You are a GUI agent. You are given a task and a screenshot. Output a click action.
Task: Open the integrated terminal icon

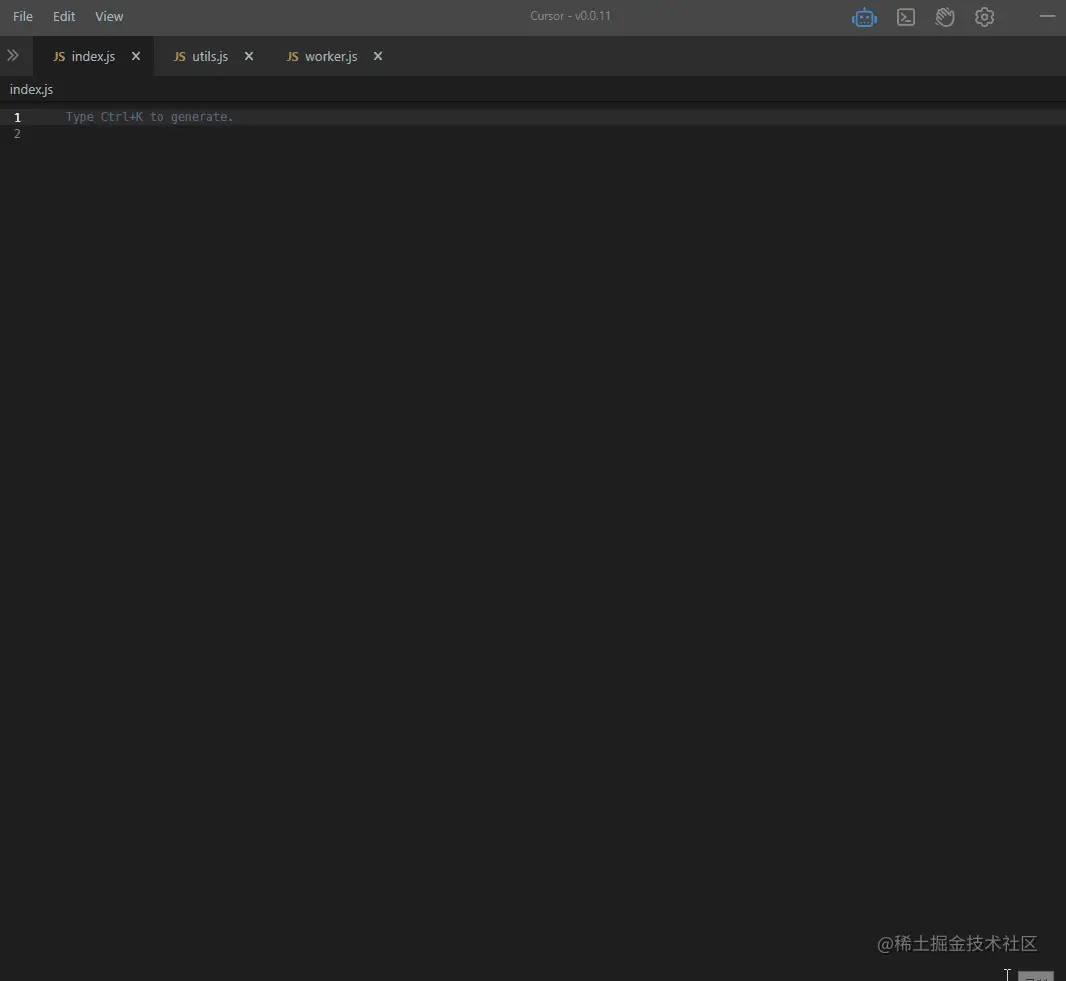[905, 17]
